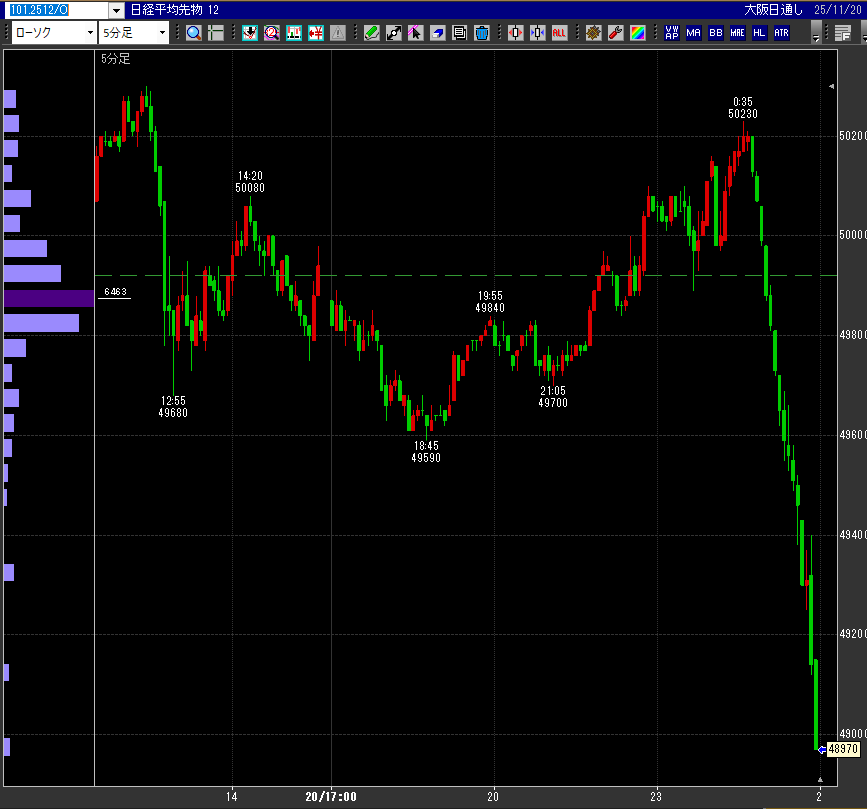Click the 48970 current price label
This screenshot has height=809, width=867.
click(x=843, y=749)
